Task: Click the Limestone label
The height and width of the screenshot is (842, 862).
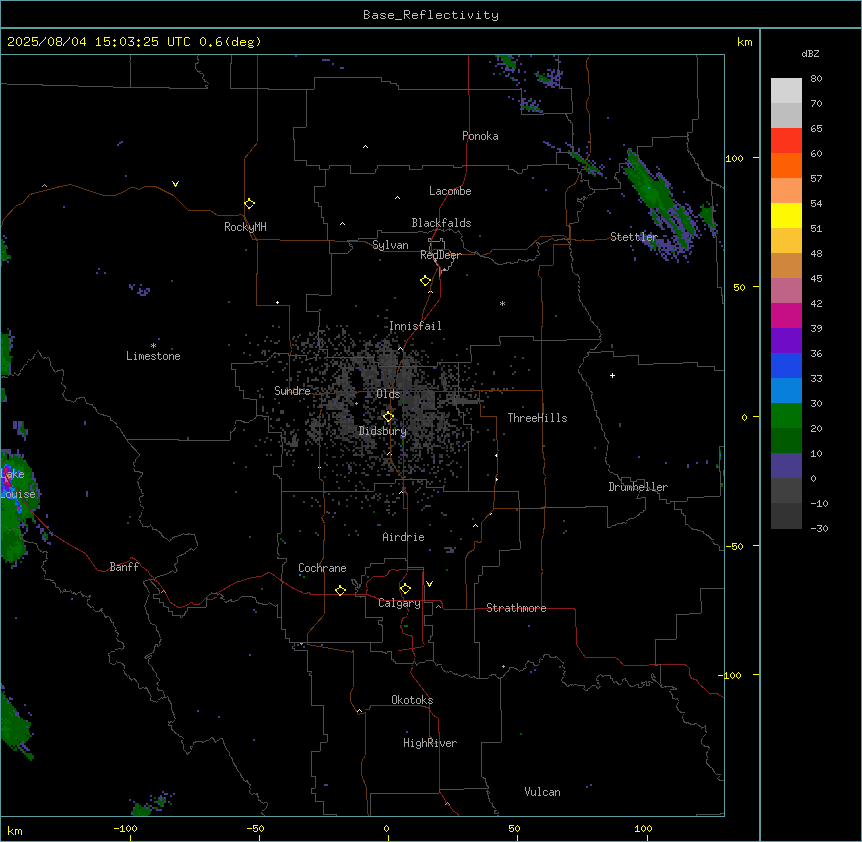Action: click(x=153, y=356)
